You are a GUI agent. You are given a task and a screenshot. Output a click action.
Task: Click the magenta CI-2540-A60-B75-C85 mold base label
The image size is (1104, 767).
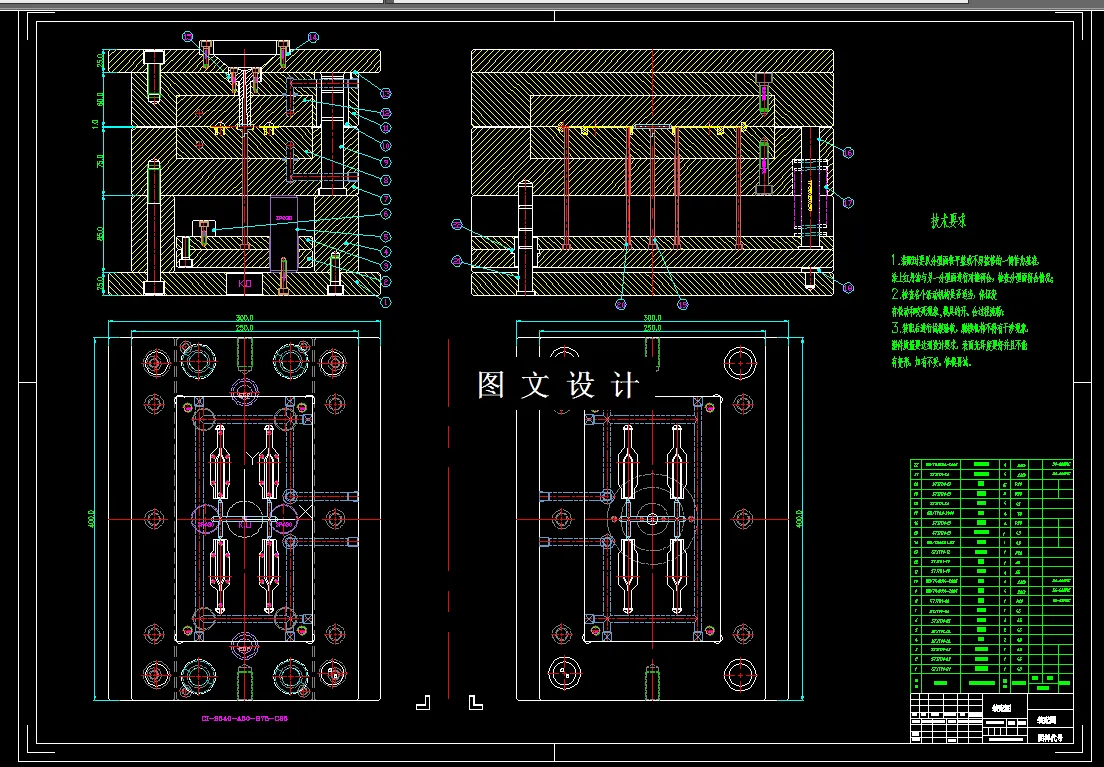(x=245, y=719)
